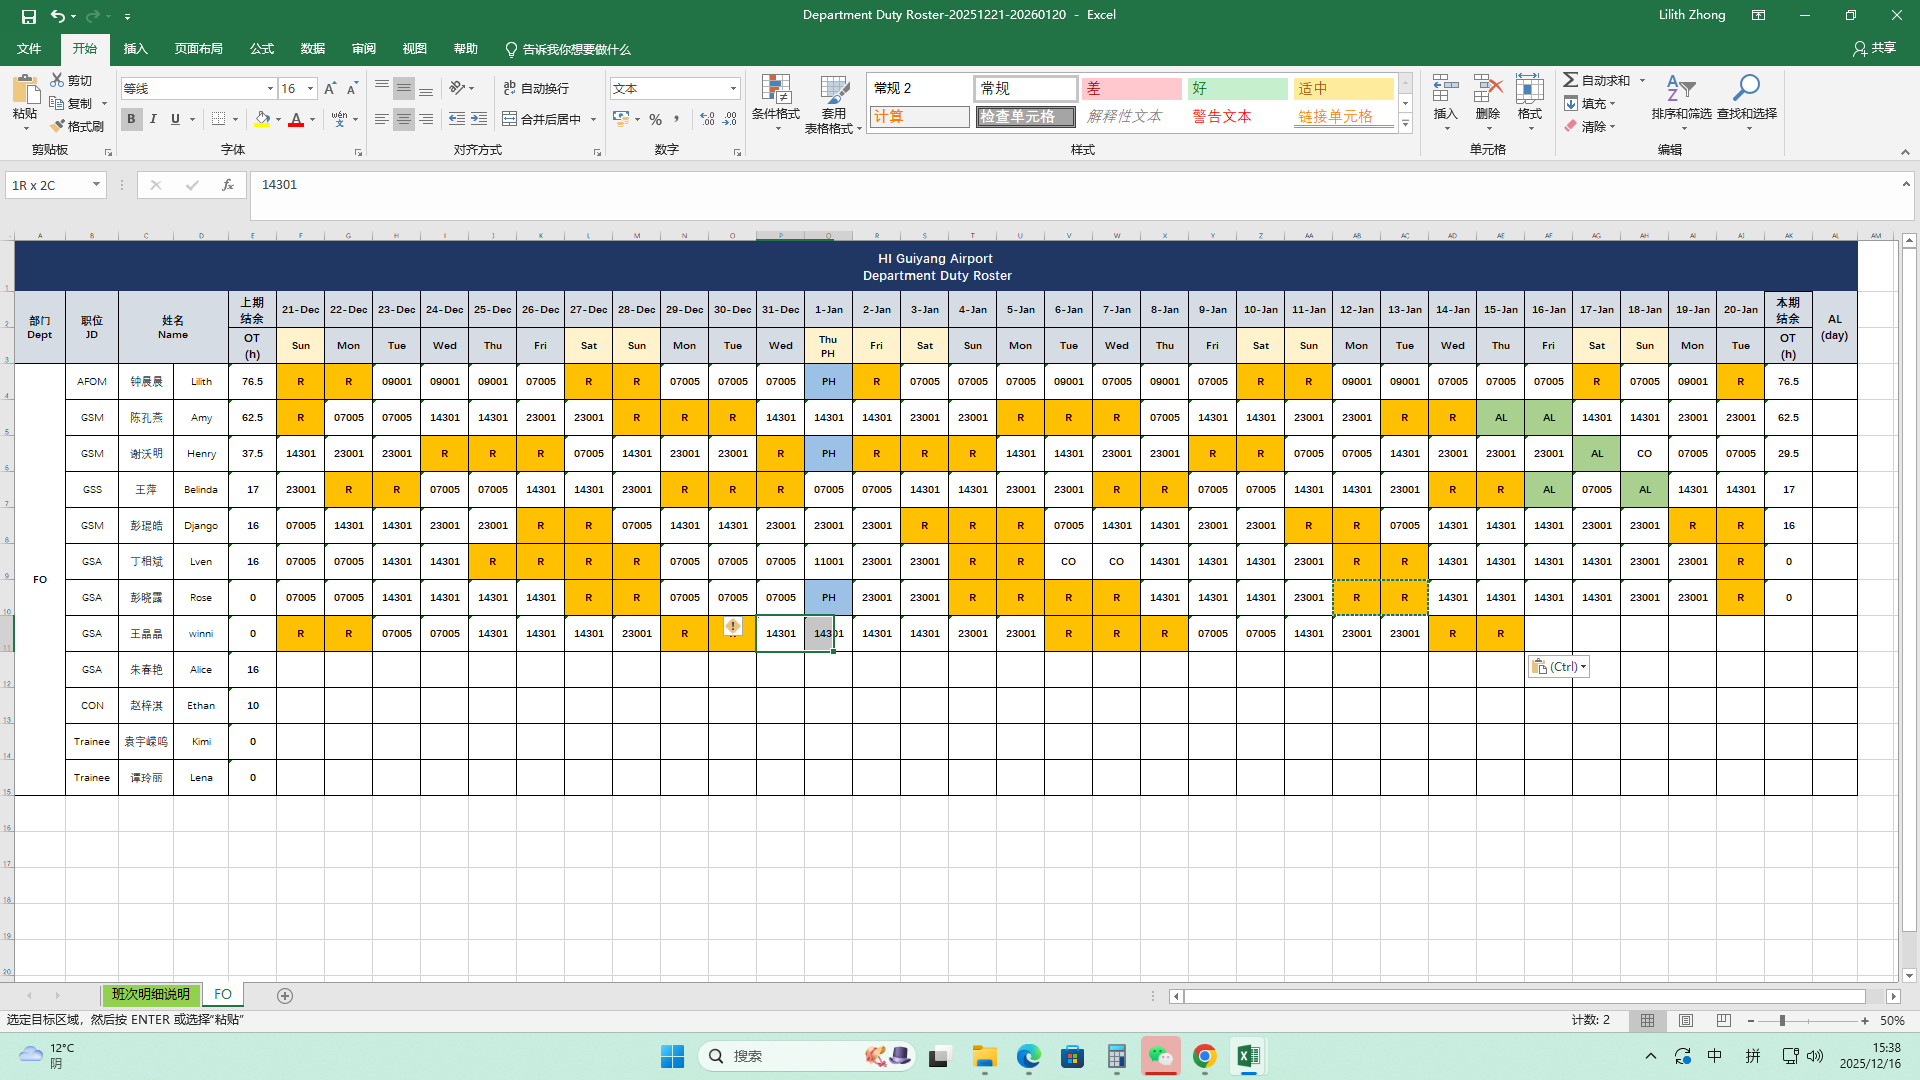
Task: Click the Insert cells icon
Action: click(x=1445, y=88)
